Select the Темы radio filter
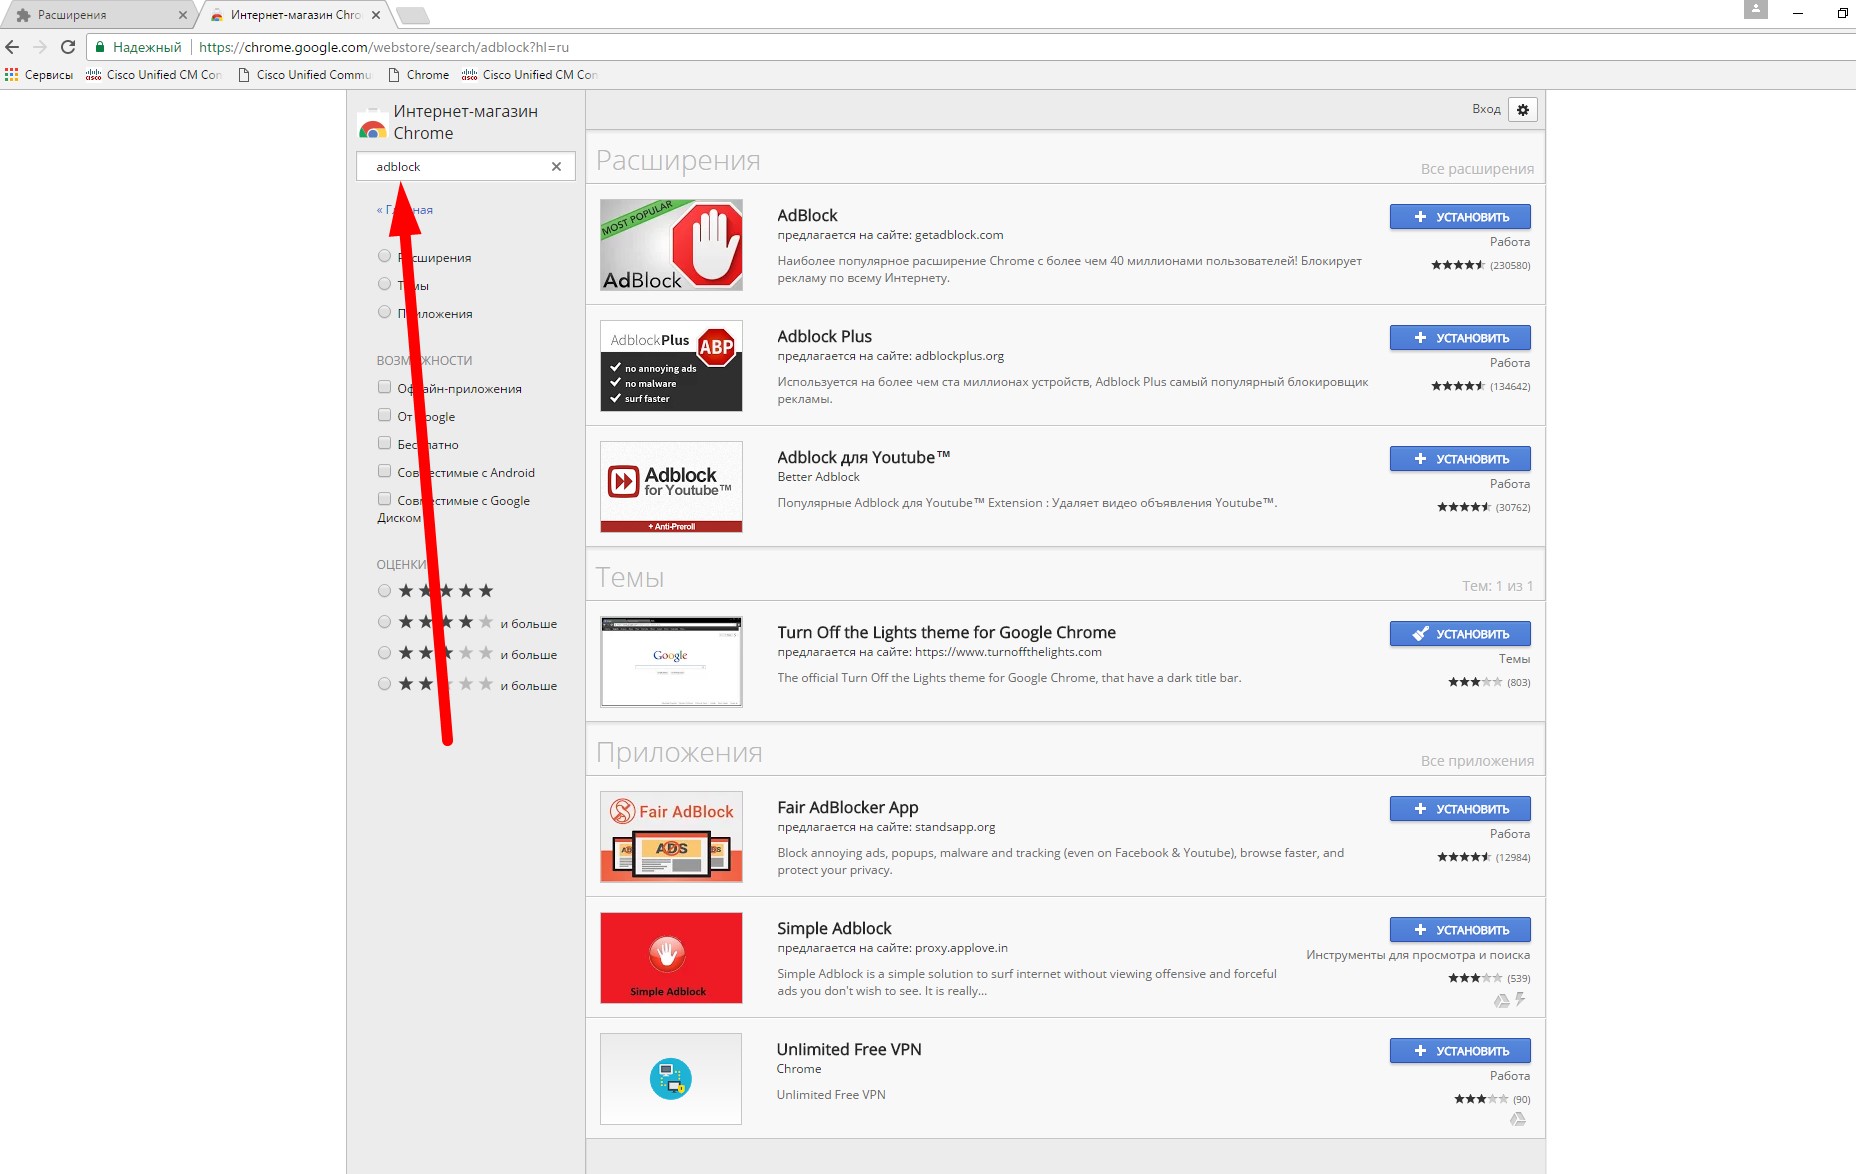 tap(384, 285)
